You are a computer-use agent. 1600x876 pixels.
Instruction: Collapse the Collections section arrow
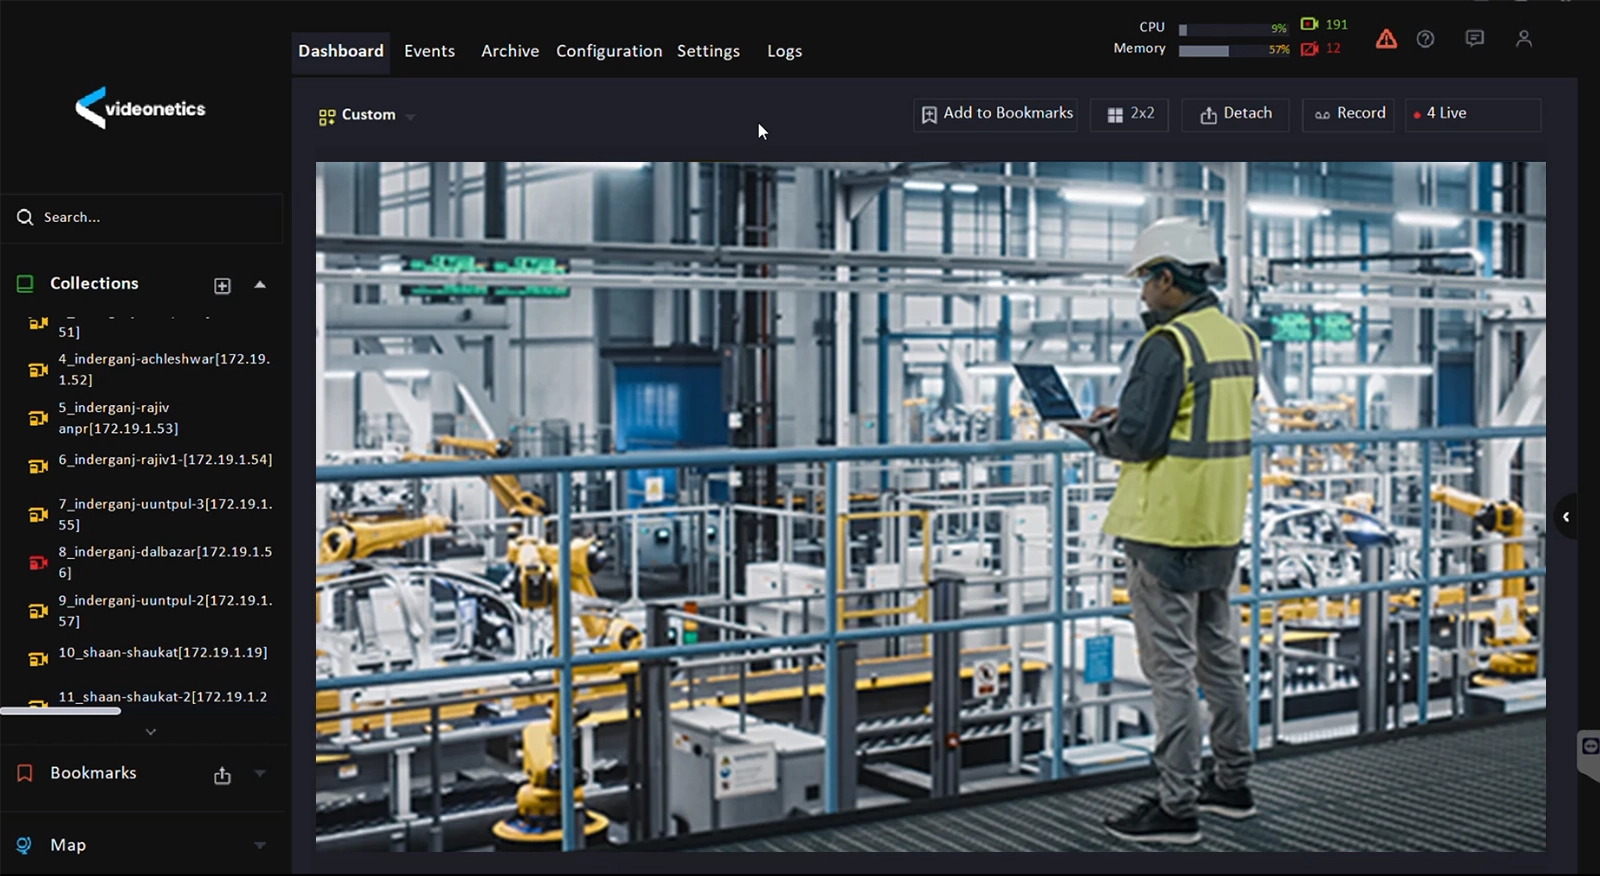[x=260, y=285]
